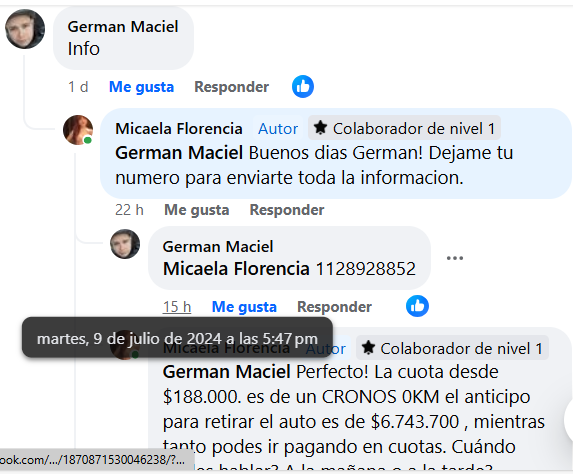Click the star icon in lower Colaborador badge
Screen dimensions: 573x474
[x=368, y=348]
